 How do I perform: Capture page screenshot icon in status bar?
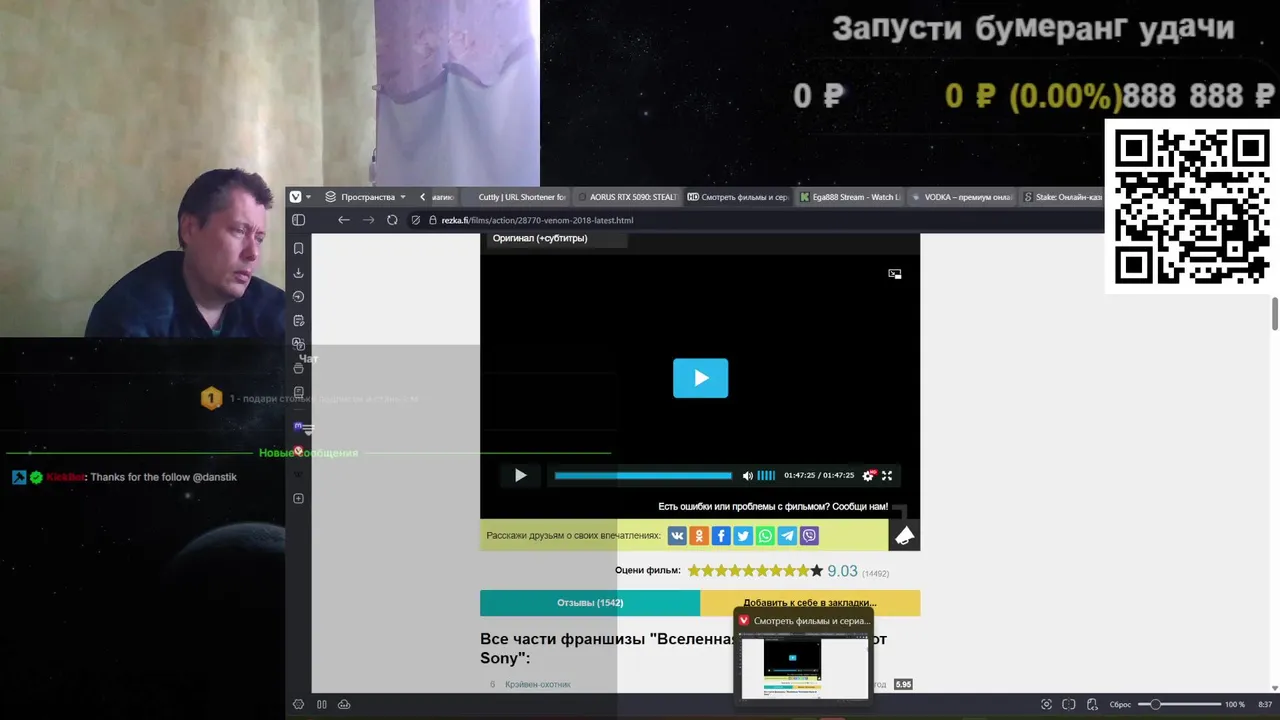click(1047, 704)
